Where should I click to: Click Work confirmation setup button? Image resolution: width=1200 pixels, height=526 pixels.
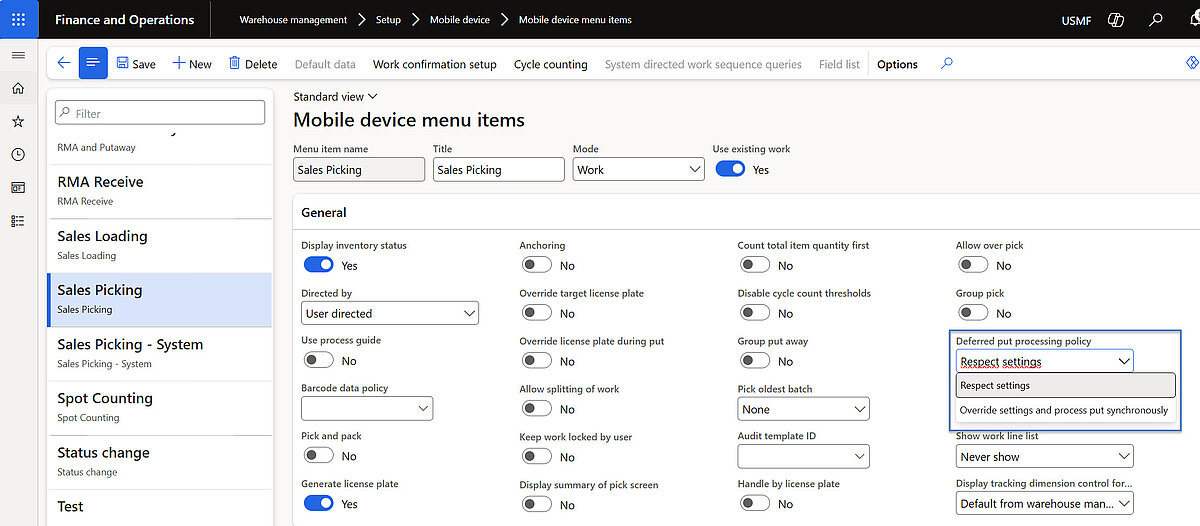click(434, 64)
